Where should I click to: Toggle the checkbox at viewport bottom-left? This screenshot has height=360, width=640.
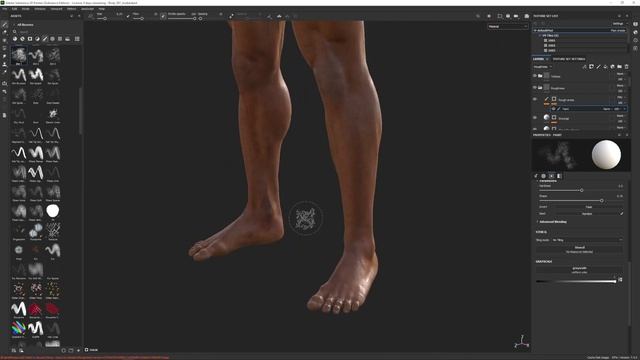coord(87,349)
